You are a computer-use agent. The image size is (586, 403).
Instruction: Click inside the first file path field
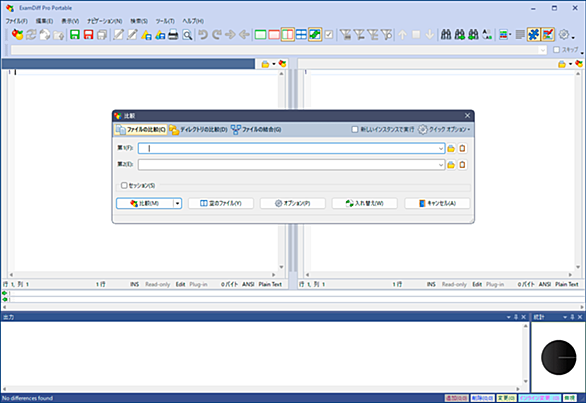288,148
